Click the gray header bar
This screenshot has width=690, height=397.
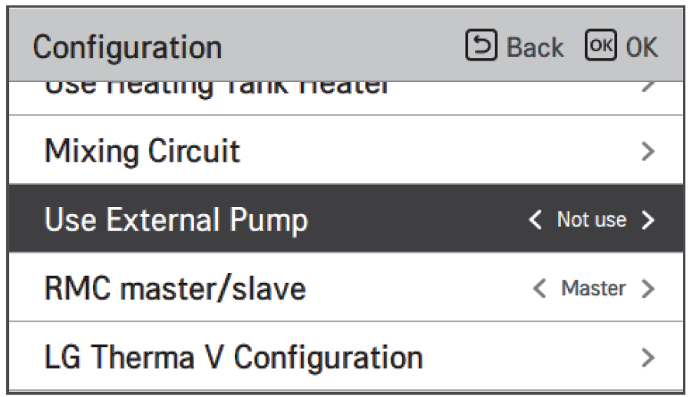[x=346, y=44]
